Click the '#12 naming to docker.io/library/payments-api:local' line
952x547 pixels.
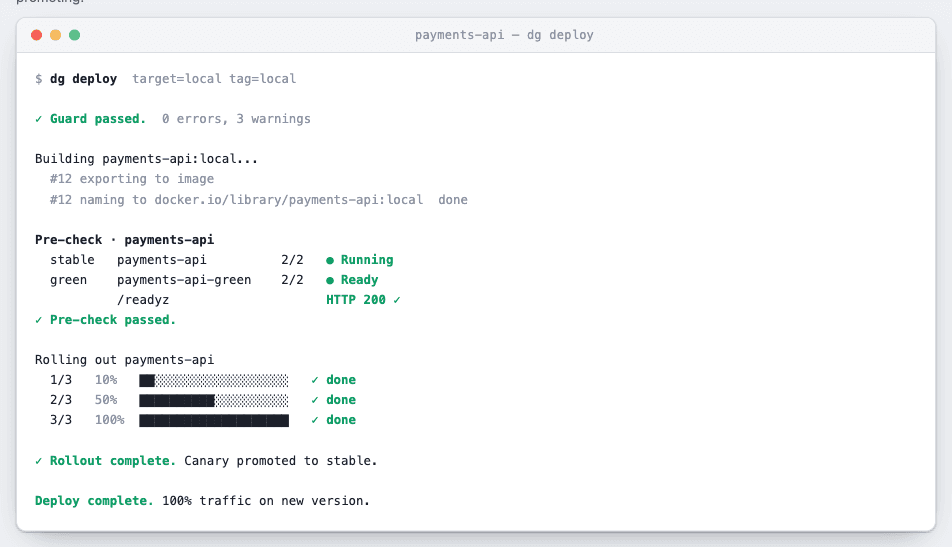[x=236, y=200]
